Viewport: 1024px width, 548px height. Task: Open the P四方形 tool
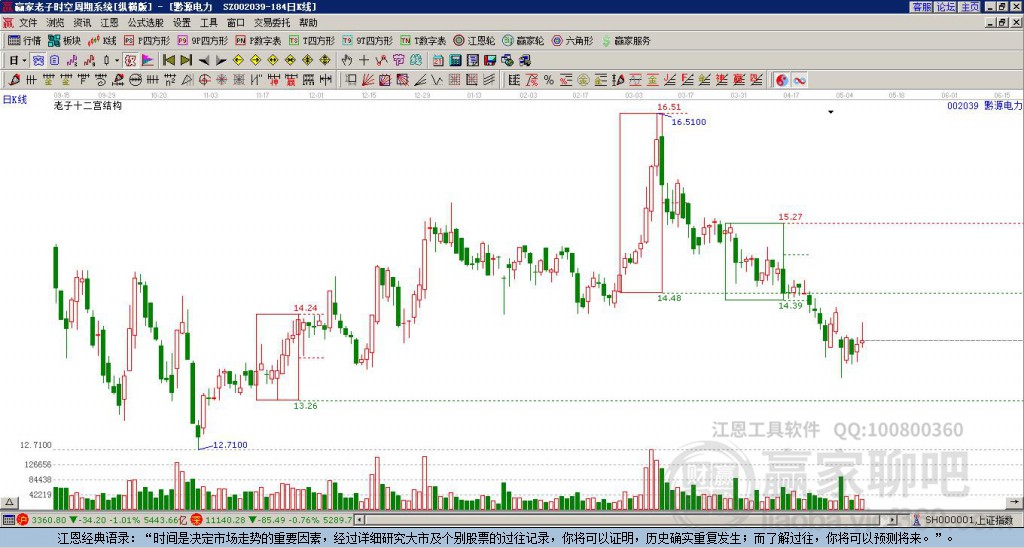click(147, 40)
